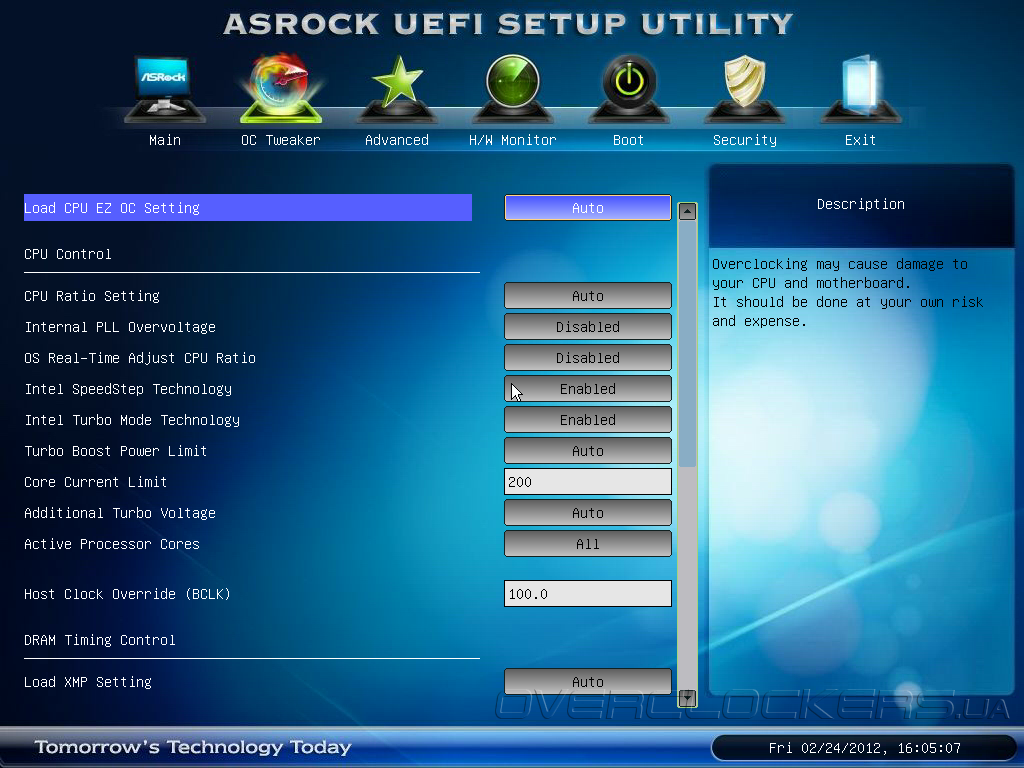Click the scrollbar up arrow
This screenshot has height=768, width=1024.
coord(687,212)
